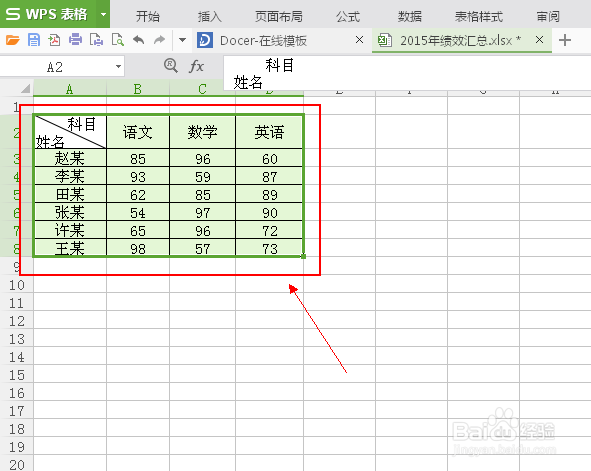
Task: Add a new document tab with plus
Action: coord(565,40)
